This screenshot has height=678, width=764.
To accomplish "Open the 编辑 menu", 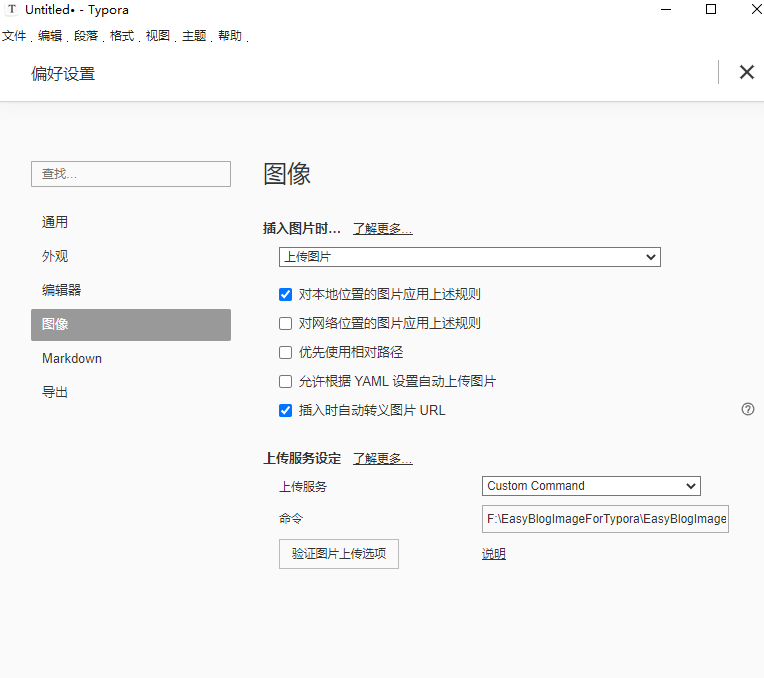I will tap(50, 36).
